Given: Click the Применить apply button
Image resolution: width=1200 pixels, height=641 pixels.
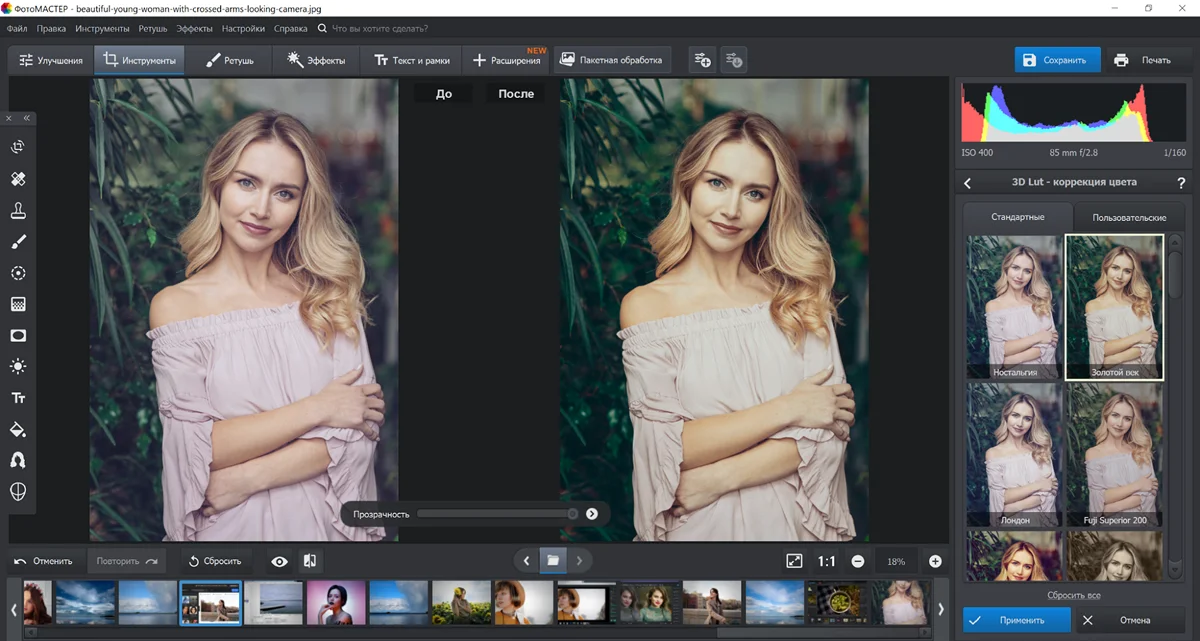Looking at the screenshot, I should click(1017, 620).
